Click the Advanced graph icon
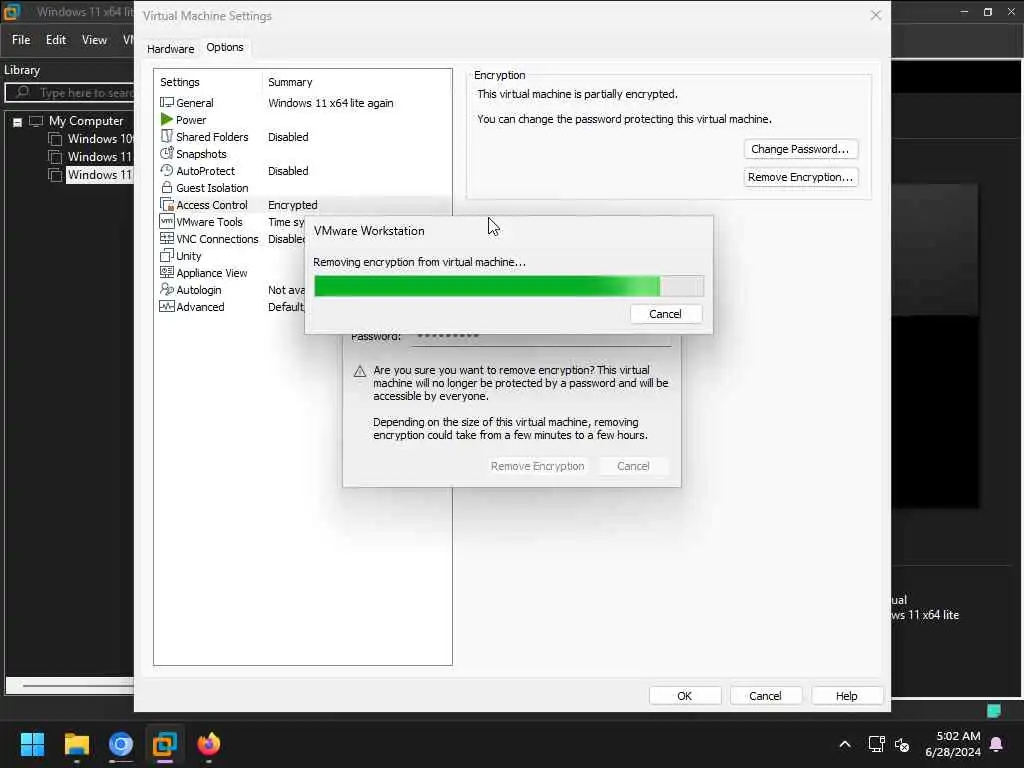The width and height of the screenshot is (1024, 768). pyautogui.click(x=167, y=306)
